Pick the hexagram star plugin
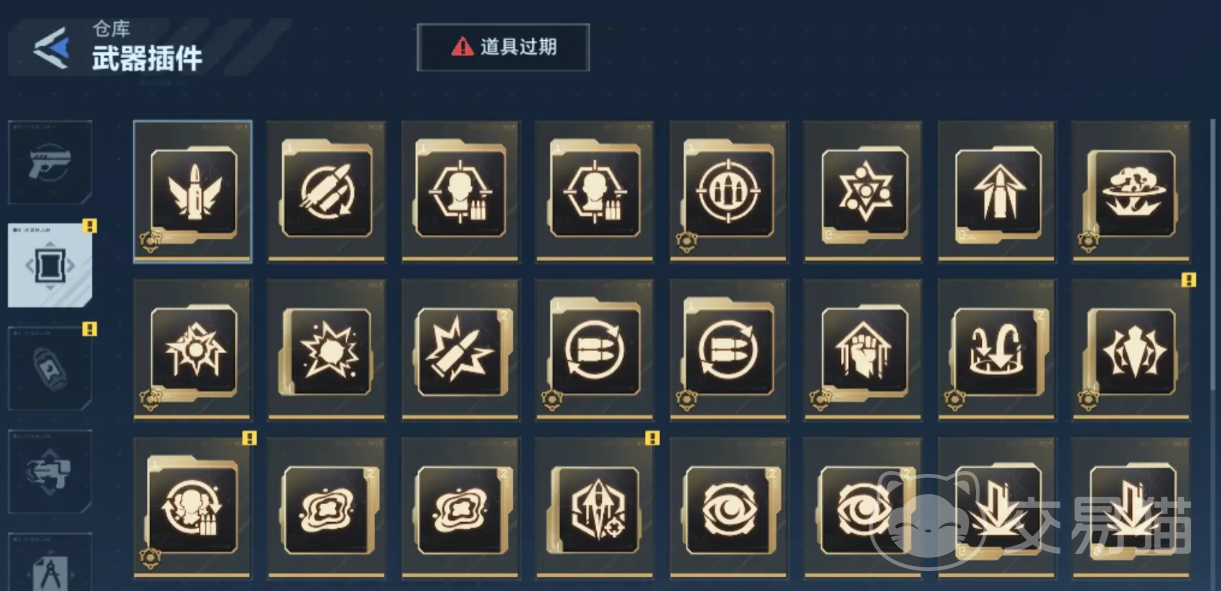Screen dimensions: 1221x591 point(863,192)
